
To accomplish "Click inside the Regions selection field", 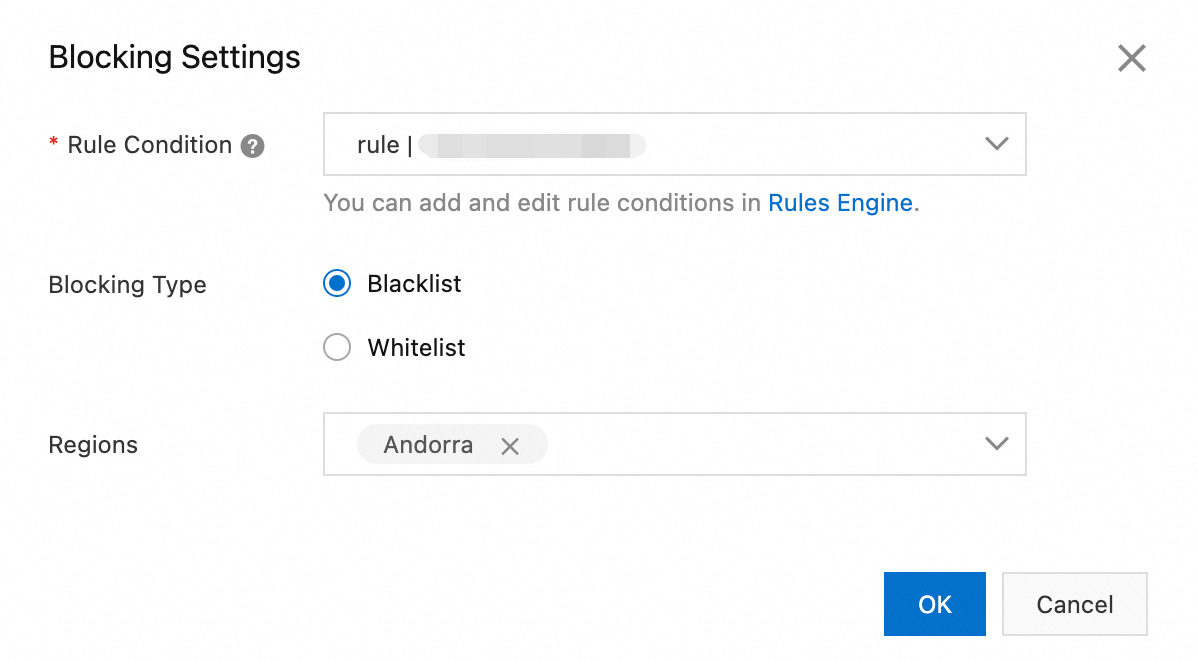I will (x=760, y=444).
